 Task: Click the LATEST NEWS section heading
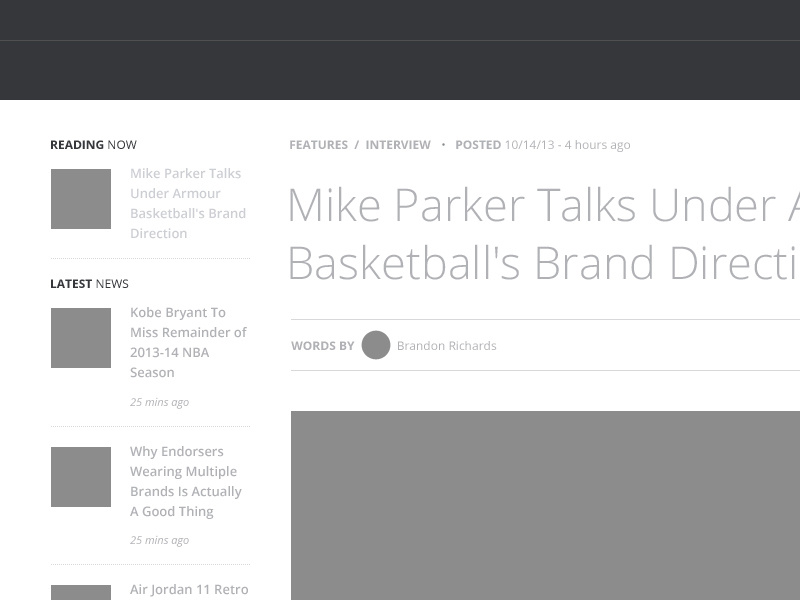click(89, 284)
